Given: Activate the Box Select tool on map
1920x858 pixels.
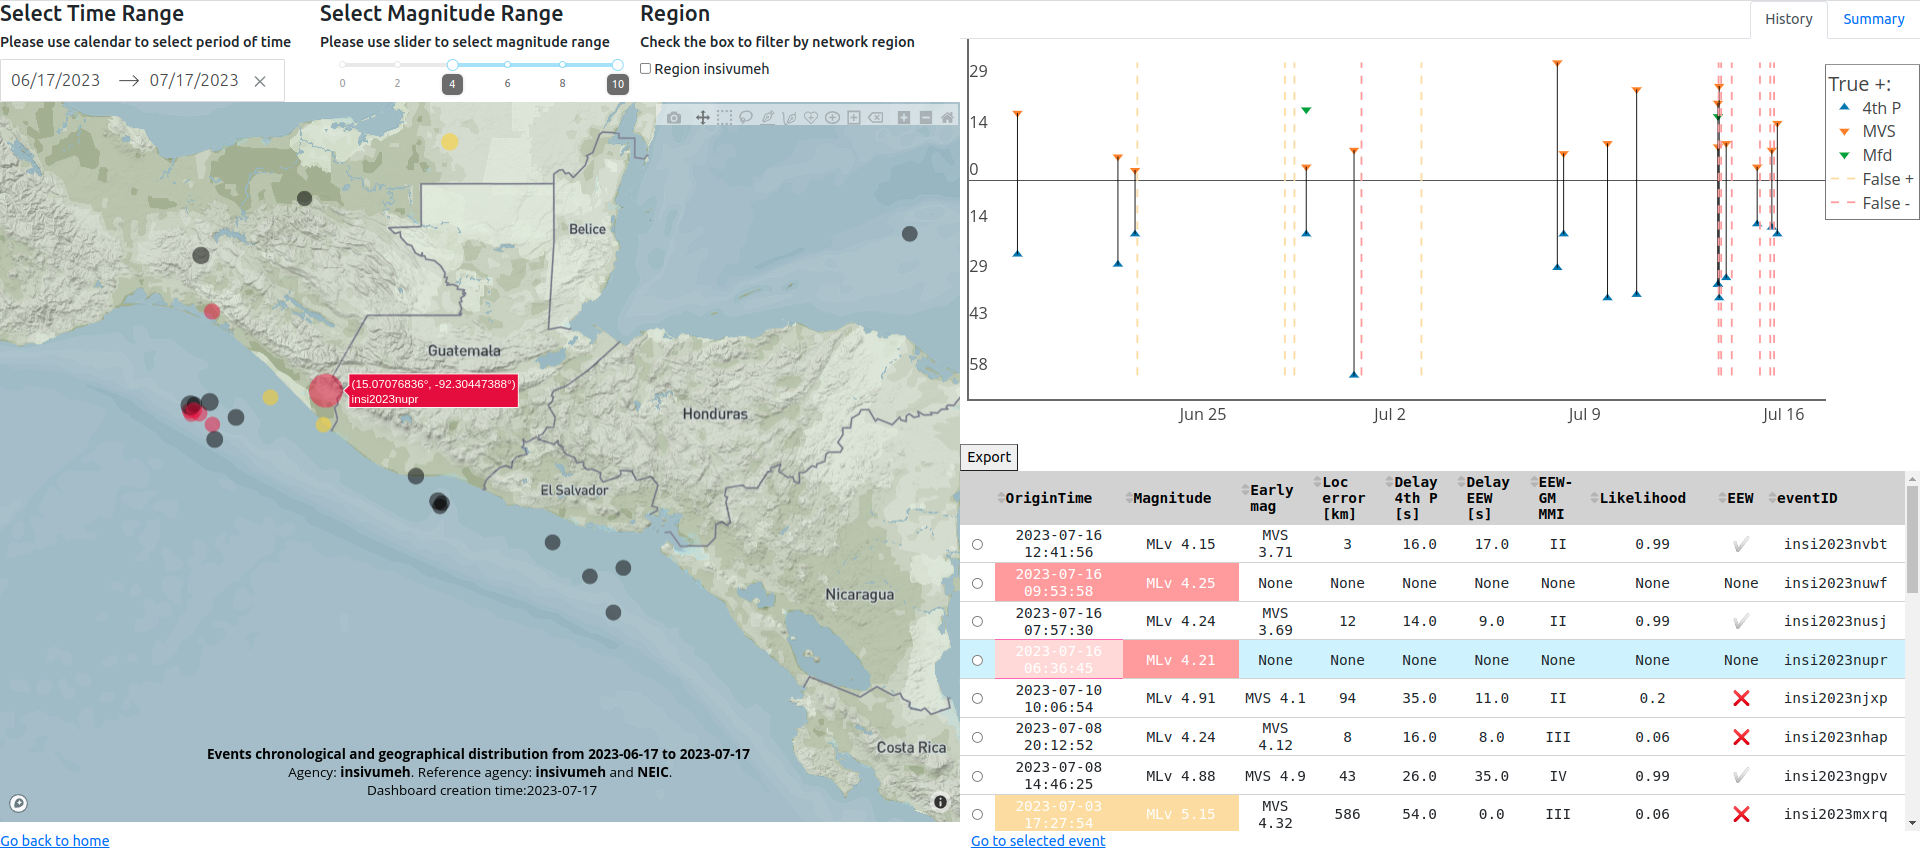Looking at the screenshot, I should coord(724,118).
